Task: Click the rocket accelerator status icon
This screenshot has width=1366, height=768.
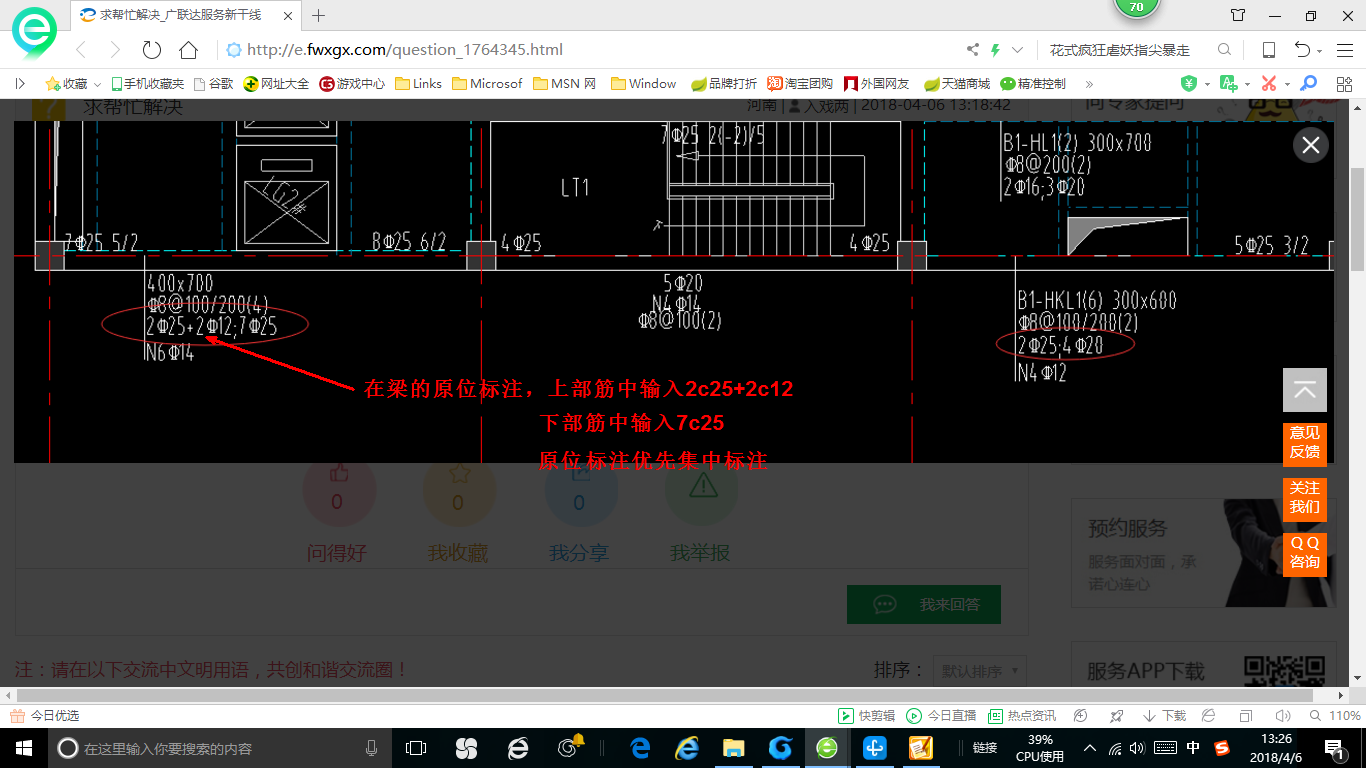Action: coord(1117,716)
